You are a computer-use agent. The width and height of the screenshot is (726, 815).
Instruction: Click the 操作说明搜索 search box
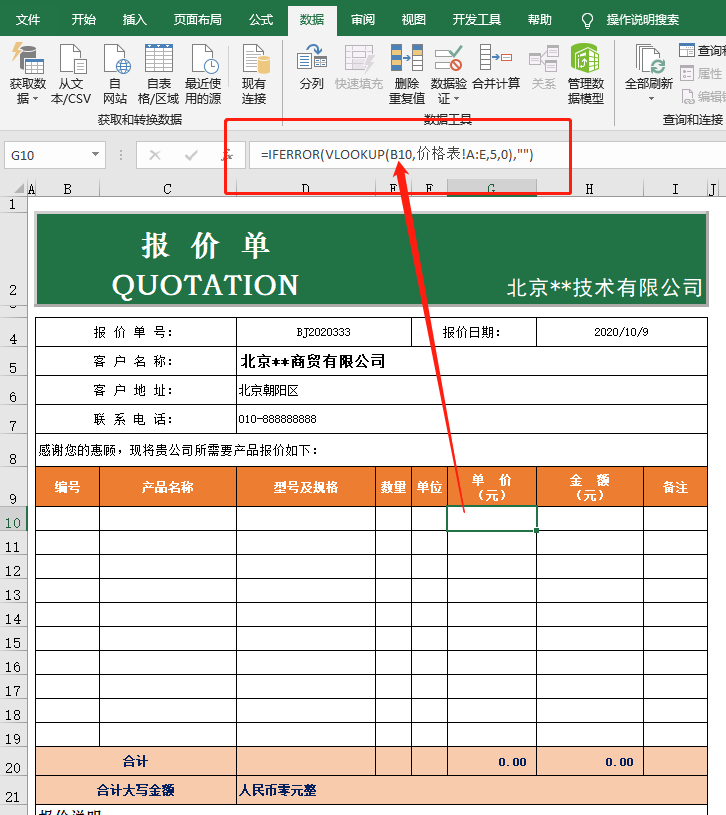coord(643,20)
